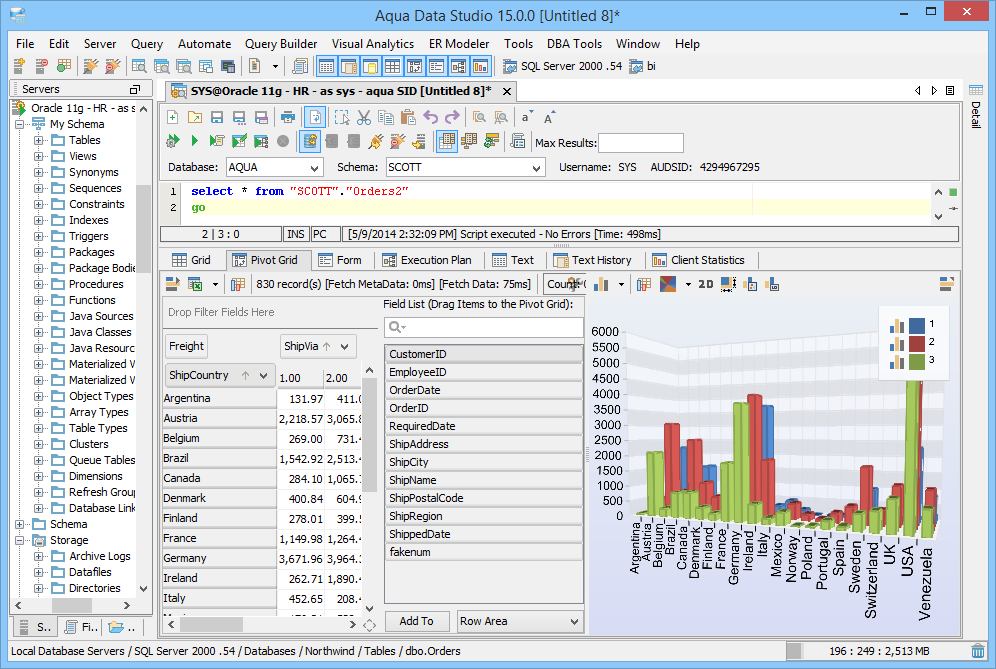Screen dimensions: 996x669
Task: Click the trash can icon in status bar
Action: [x=978, y=651]
